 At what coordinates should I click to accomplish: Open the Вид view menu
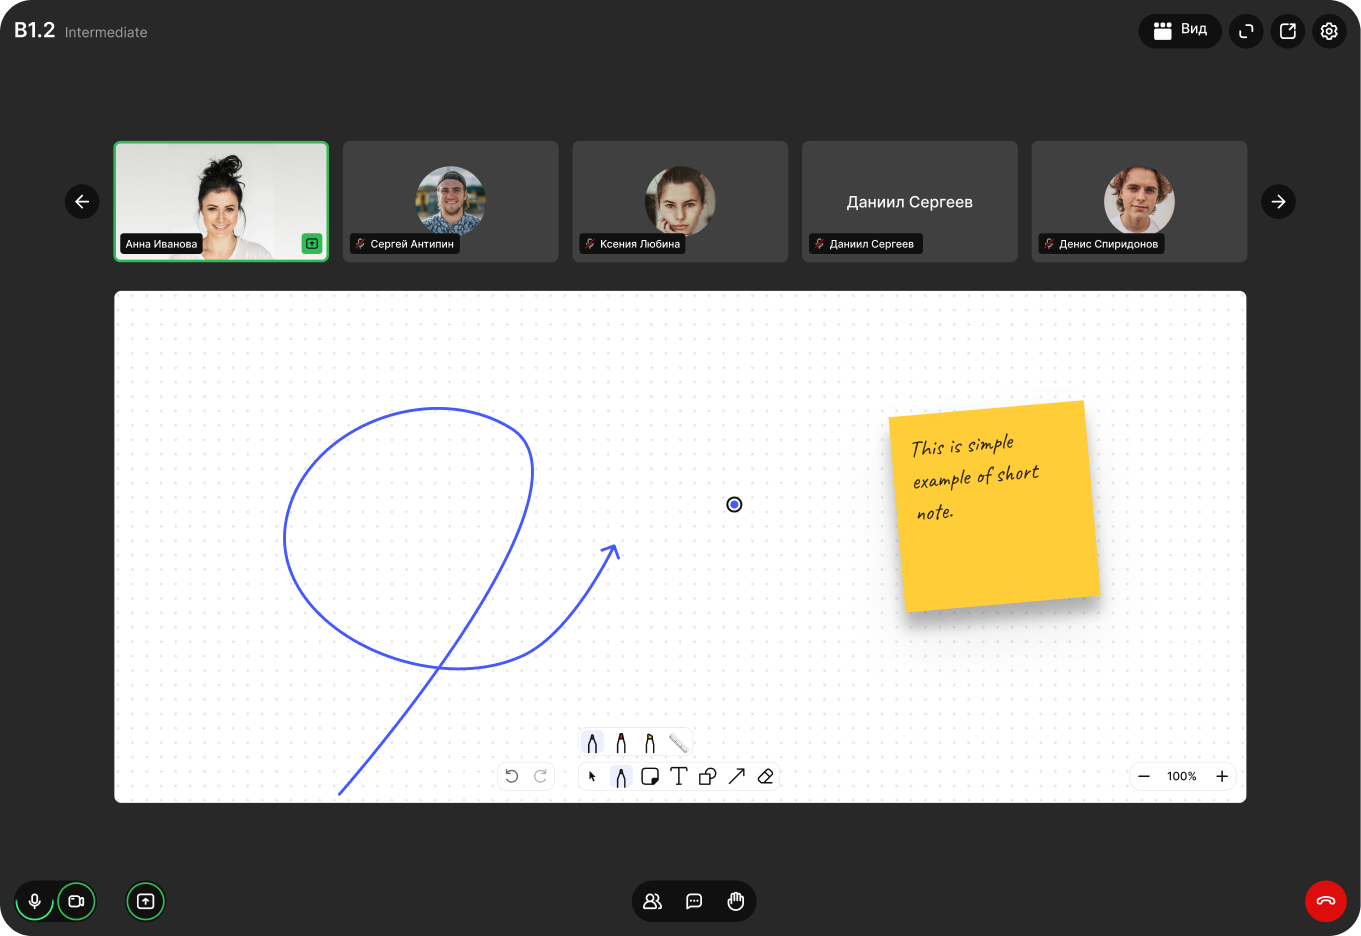1180,31
